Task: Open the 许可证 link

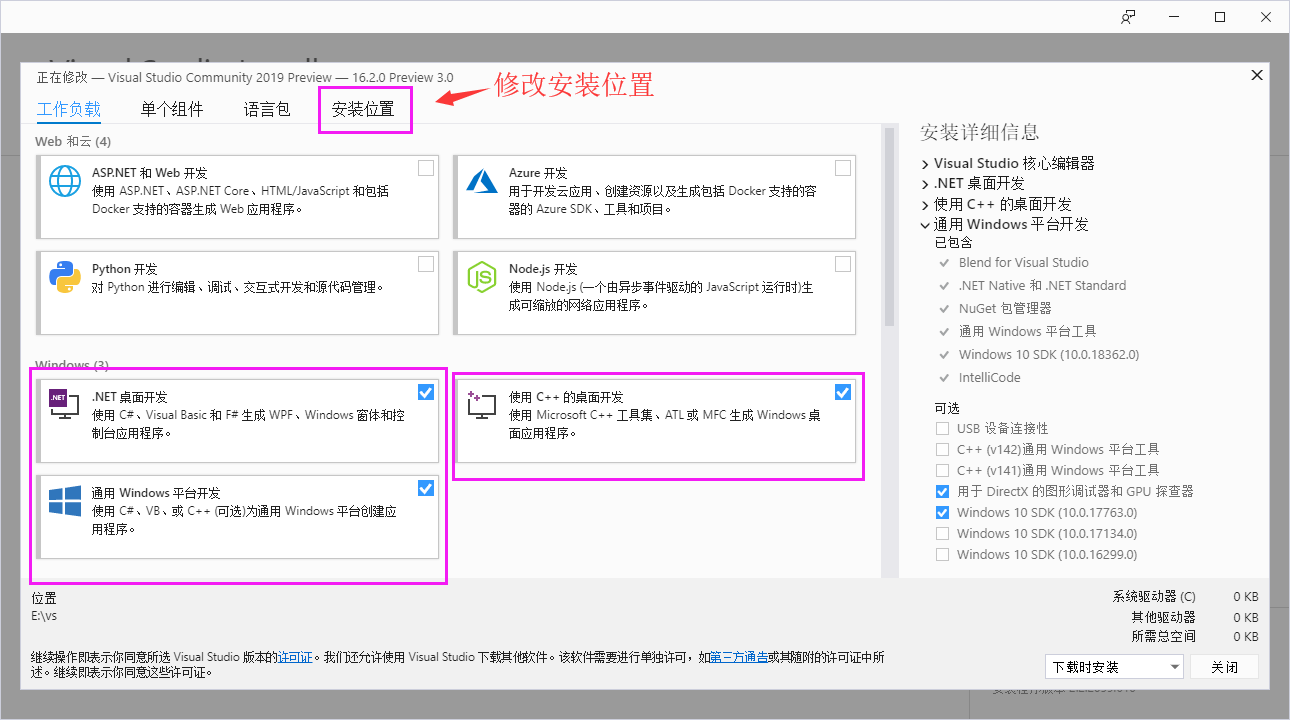Action: point(295,657)
